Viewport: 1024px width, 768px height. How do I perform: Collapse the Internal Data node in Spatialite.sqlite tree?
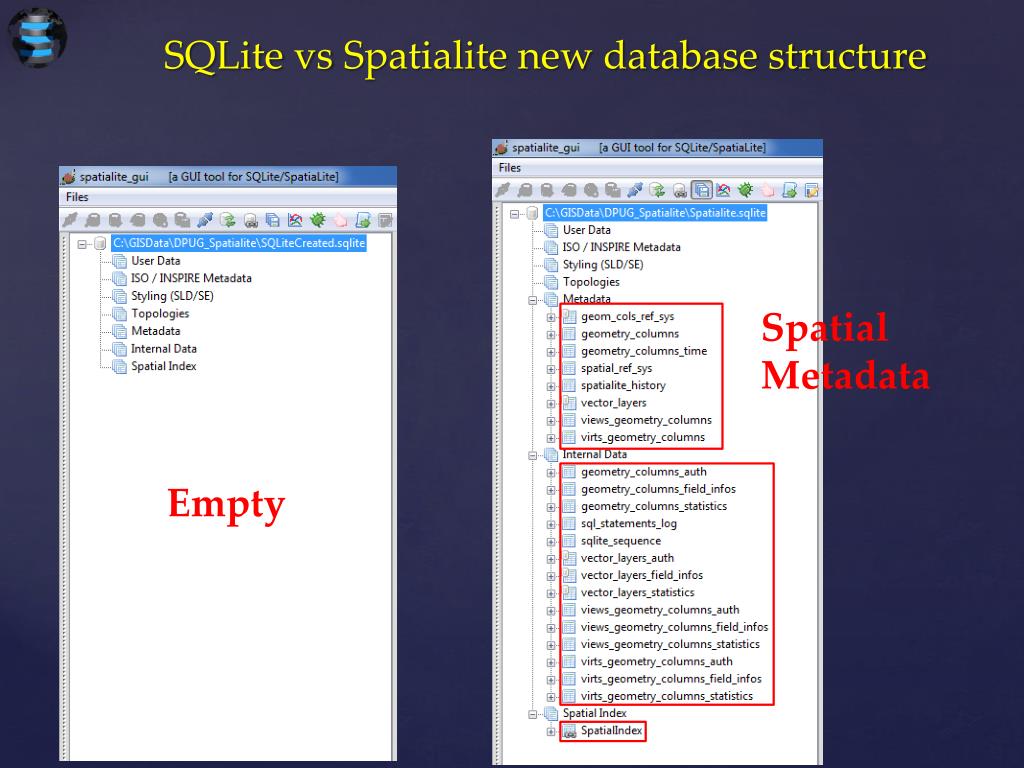coord(533,456)
